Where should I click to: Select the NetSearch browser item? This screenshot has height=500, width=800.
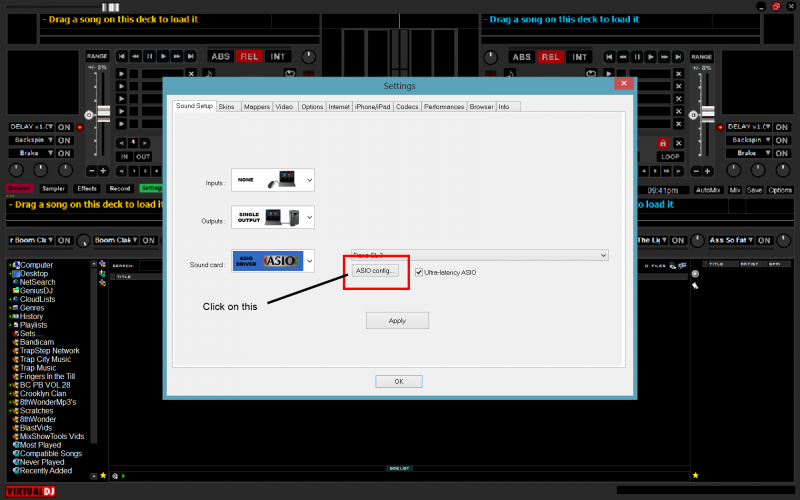pos(37,282)
